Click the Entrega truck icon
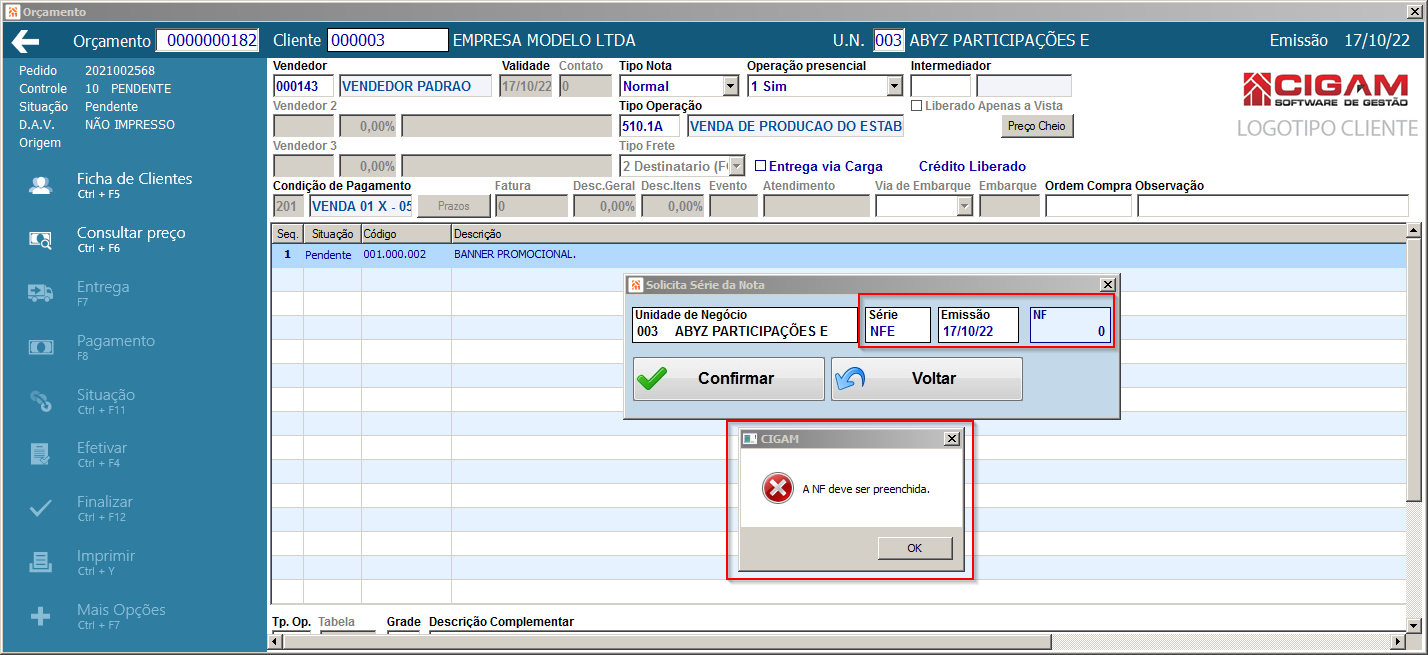 click(x=40, y=293)
